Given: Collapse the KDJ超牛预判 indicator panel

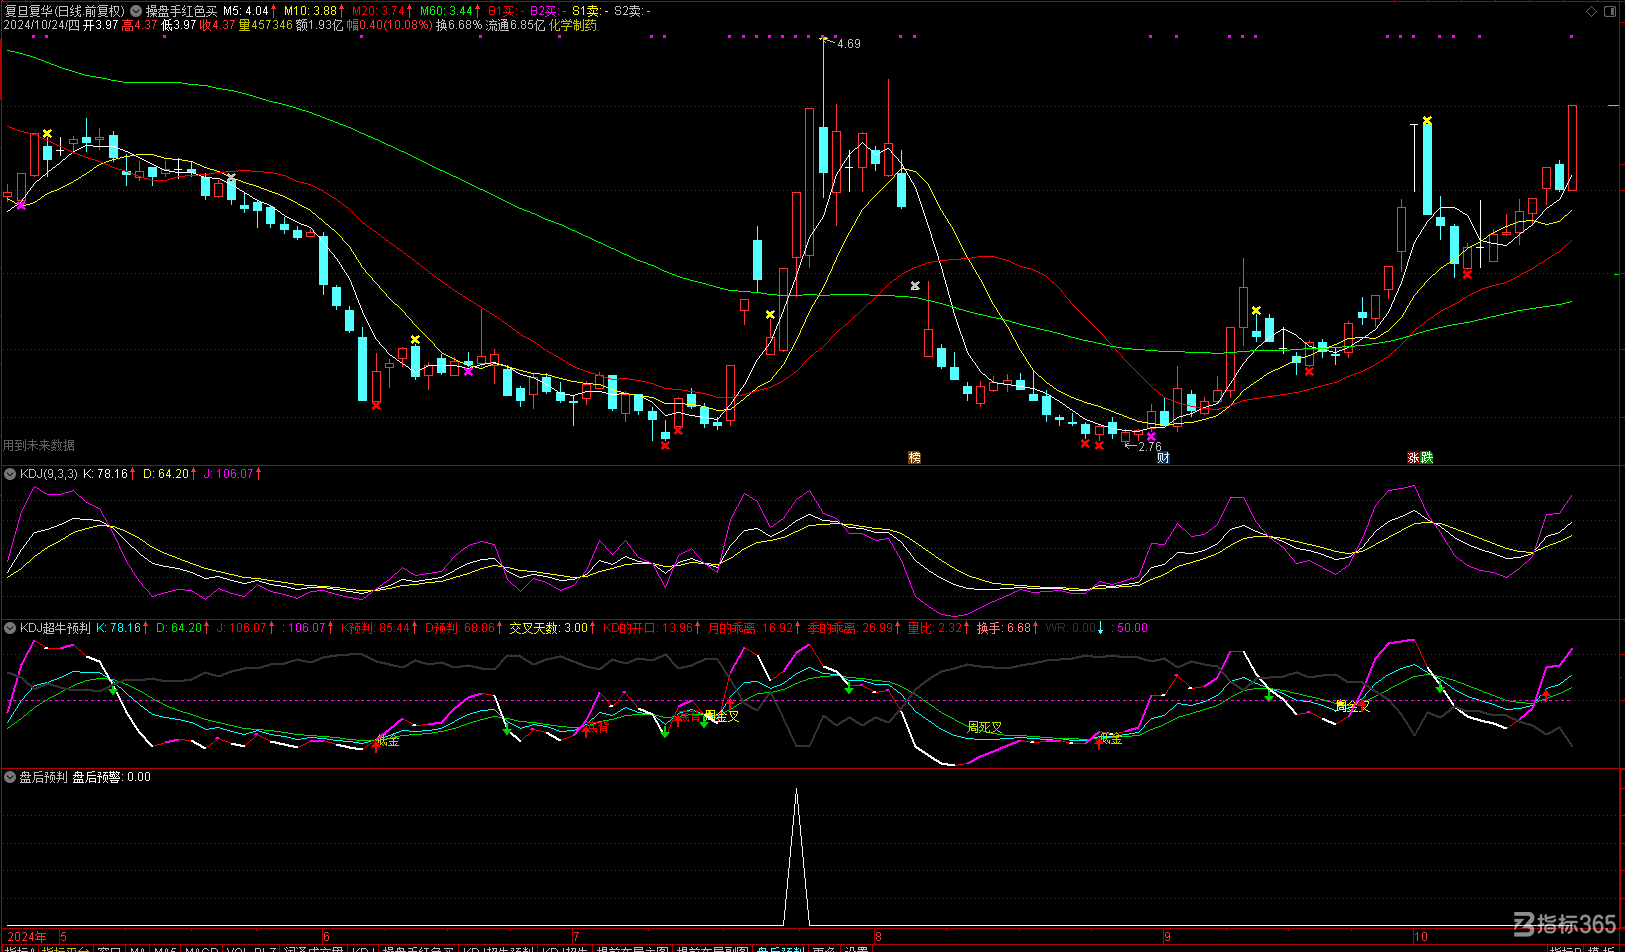Looking at the screenshot, I should tap(10, 628).
